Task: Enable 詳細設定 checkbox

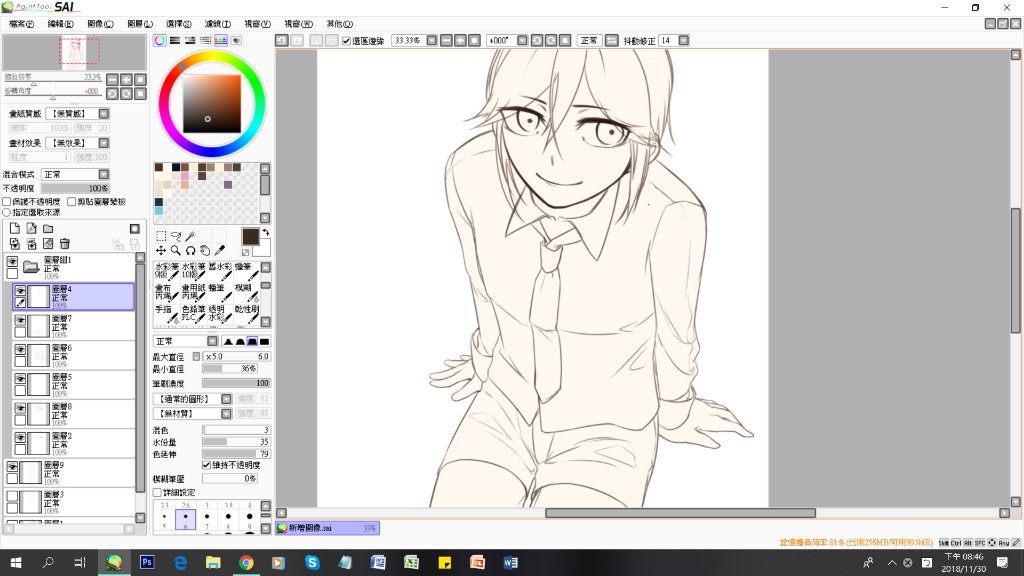Action: point(157,492)
